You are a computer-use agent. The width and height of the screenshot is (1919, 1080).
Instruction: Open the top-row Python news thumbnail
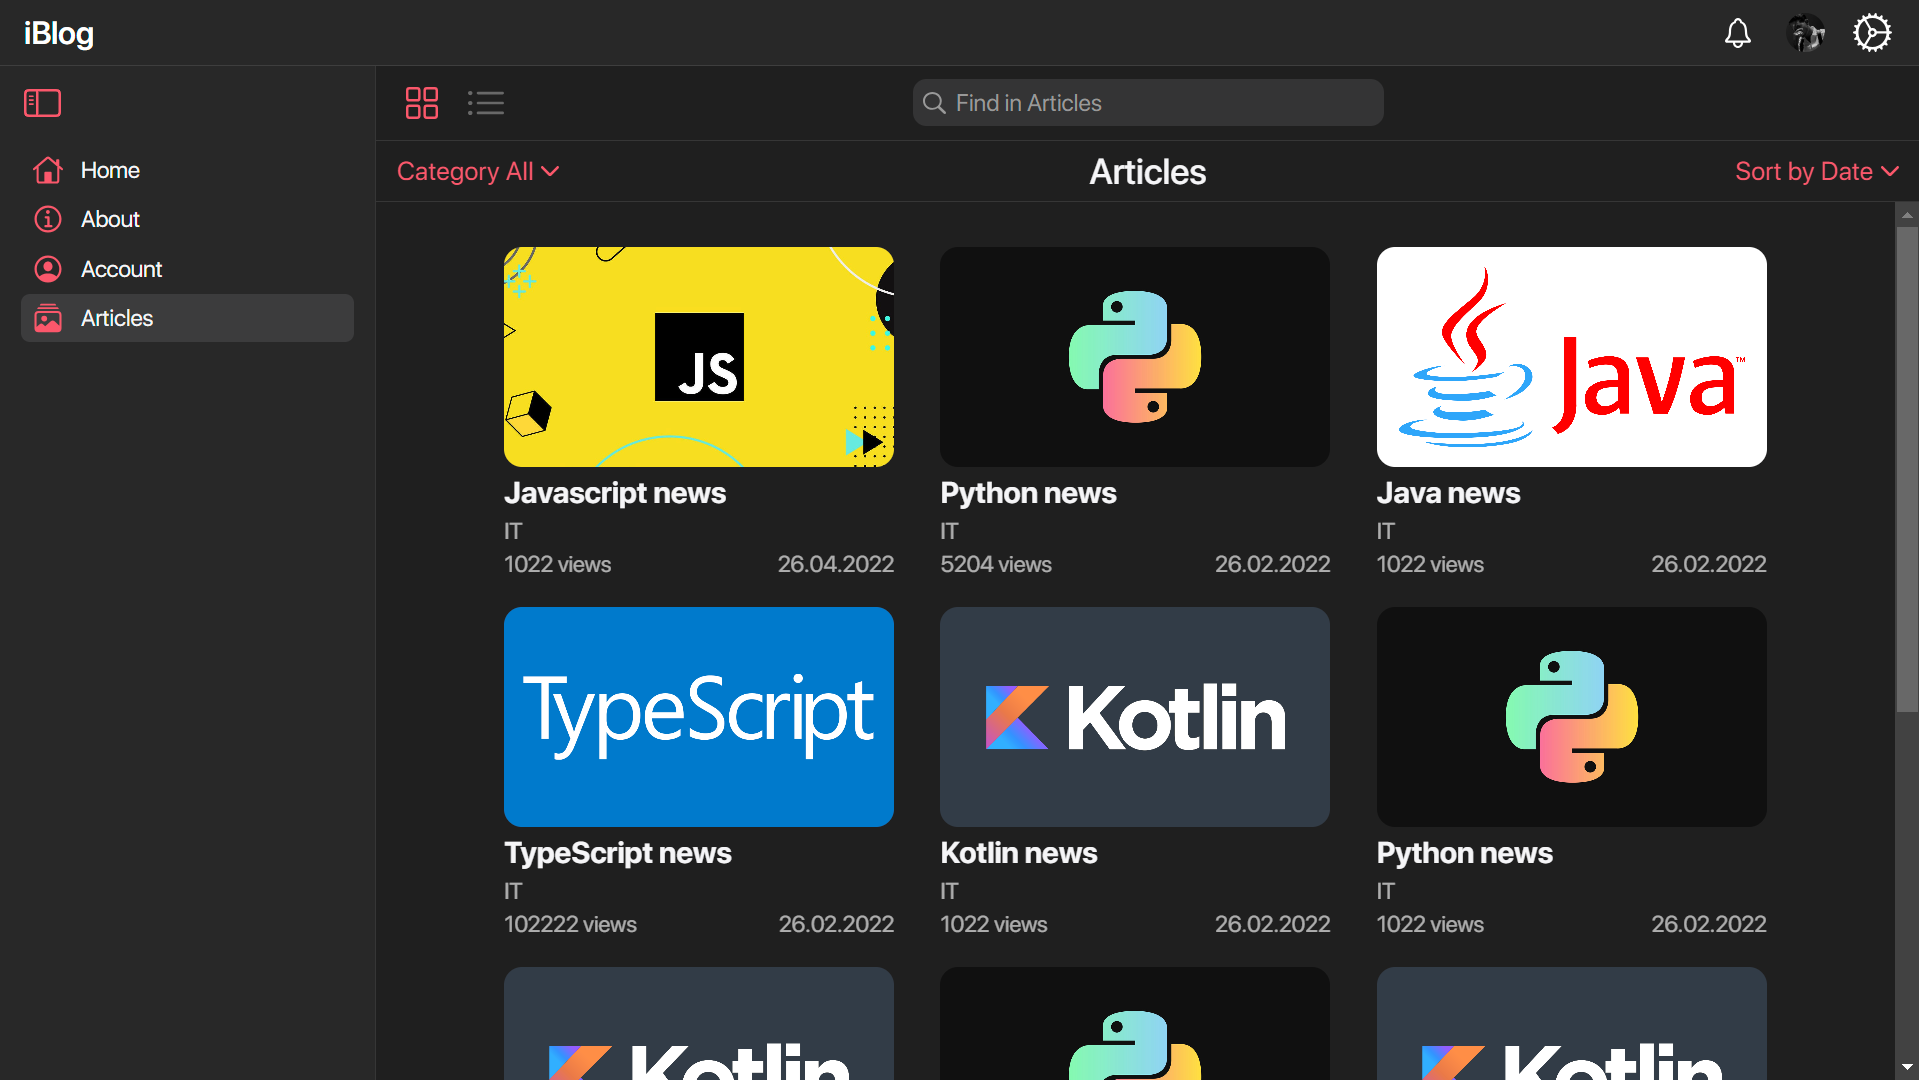coord(1135,357)
